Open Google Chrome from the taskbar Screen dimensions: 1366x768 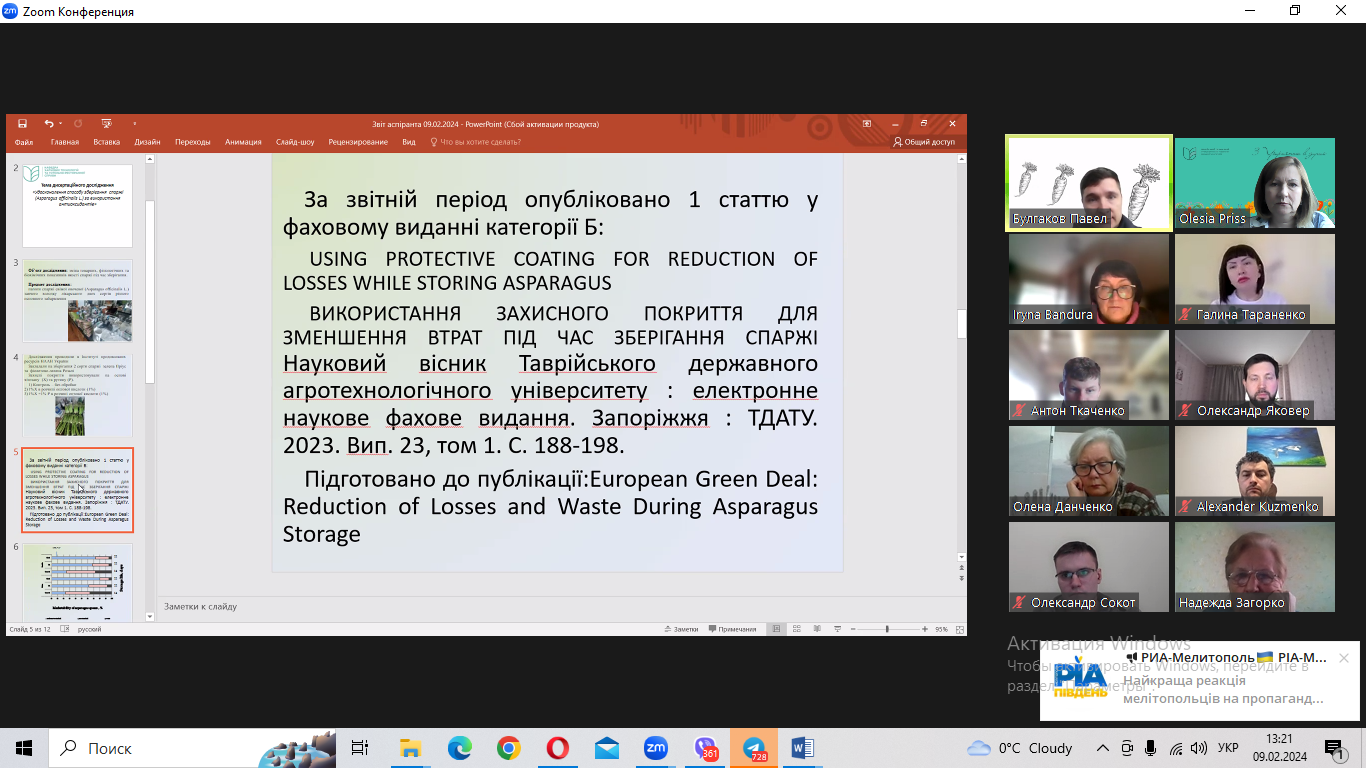pyautogui.click(x=508, y=748)
